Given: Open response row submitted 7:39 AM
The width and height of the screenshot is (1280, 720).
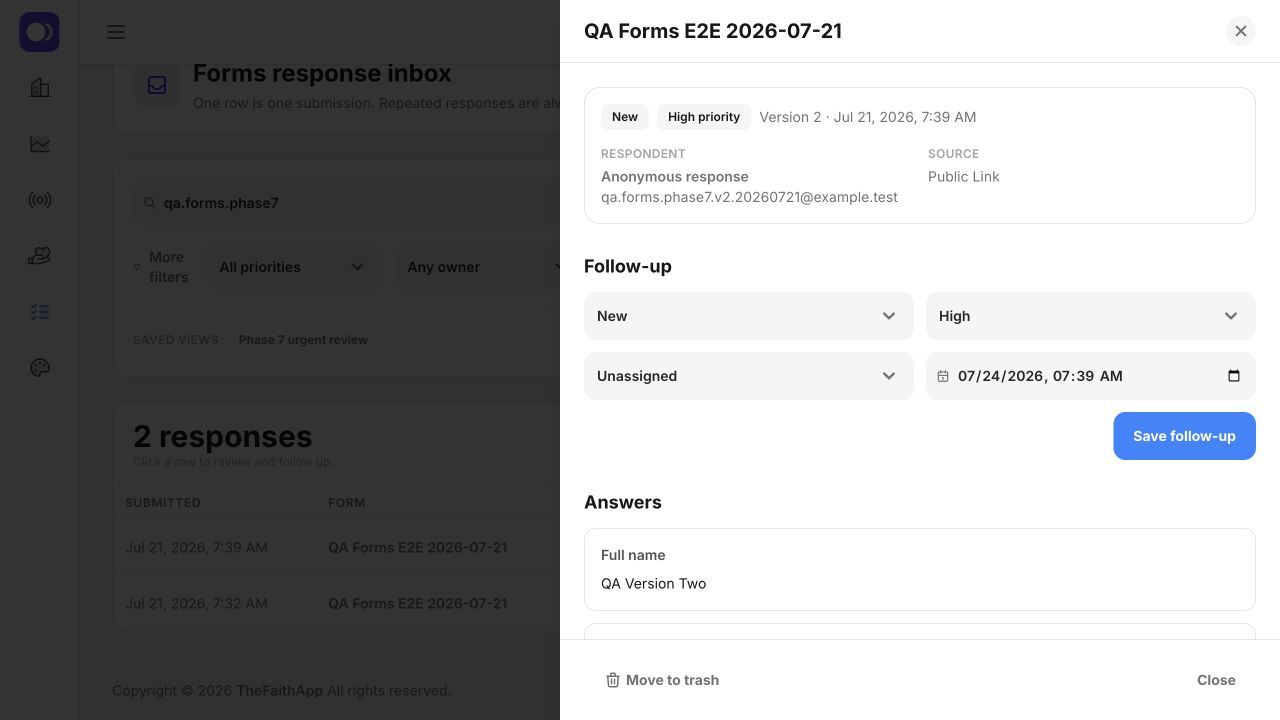Looking at the screenshot, I should pyautogui.click(x=337, y=548).
